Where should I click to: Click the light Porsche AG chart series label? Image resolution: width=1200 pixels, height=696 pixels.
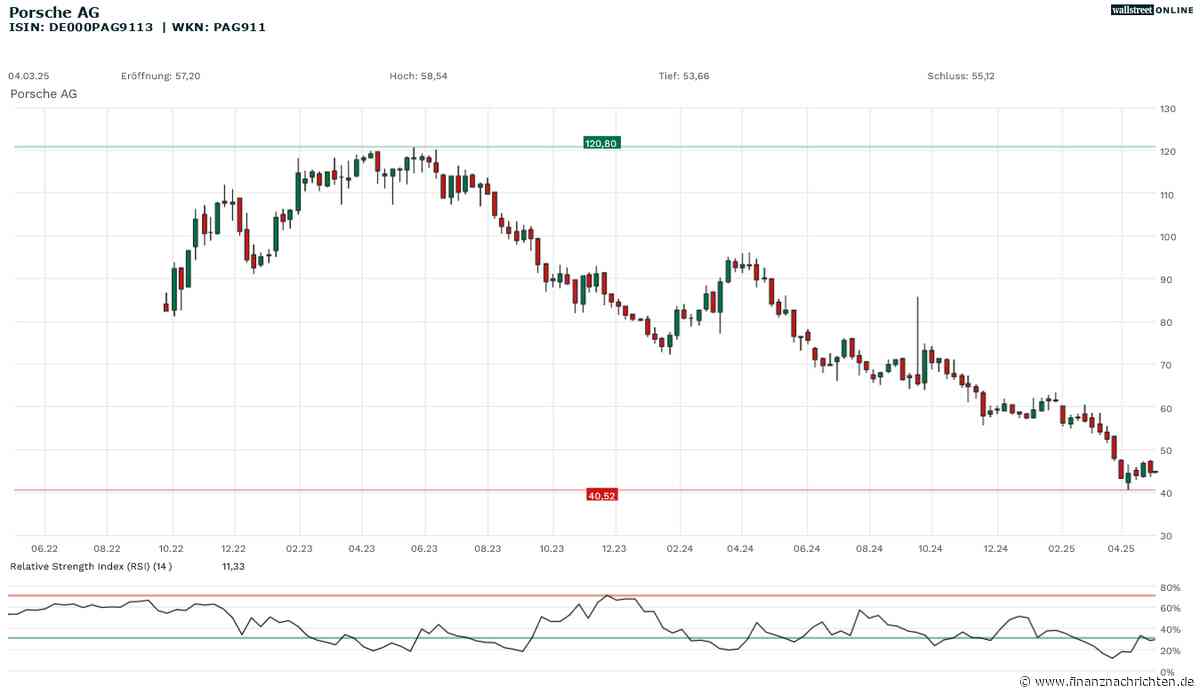(43, 94)
